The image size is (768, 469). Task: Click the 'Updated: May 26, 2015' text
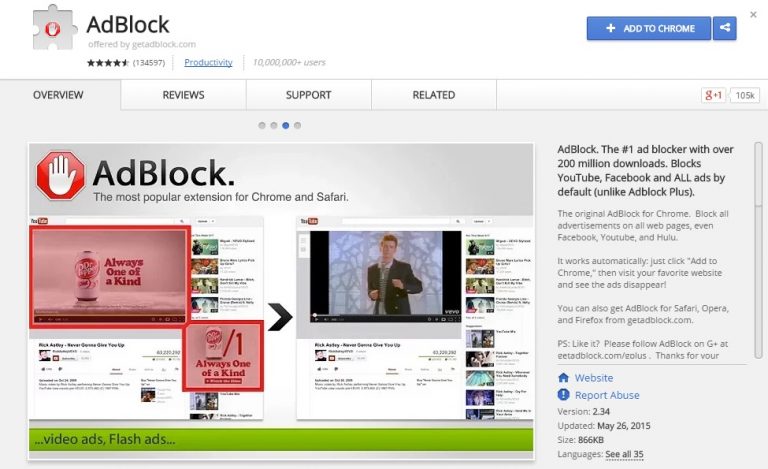[604, 425]
